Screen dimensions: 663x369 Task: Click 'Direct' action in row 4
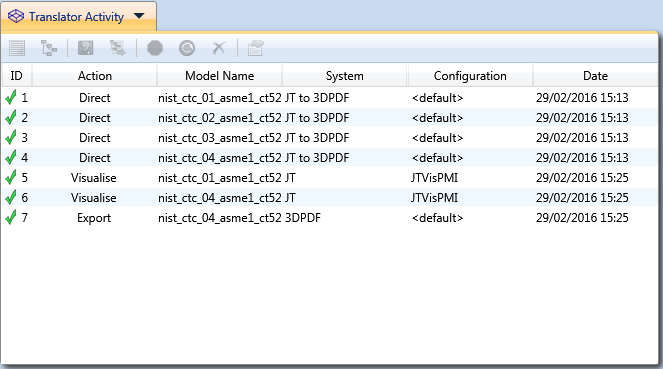pyautogui.click(x=95, y=158)
